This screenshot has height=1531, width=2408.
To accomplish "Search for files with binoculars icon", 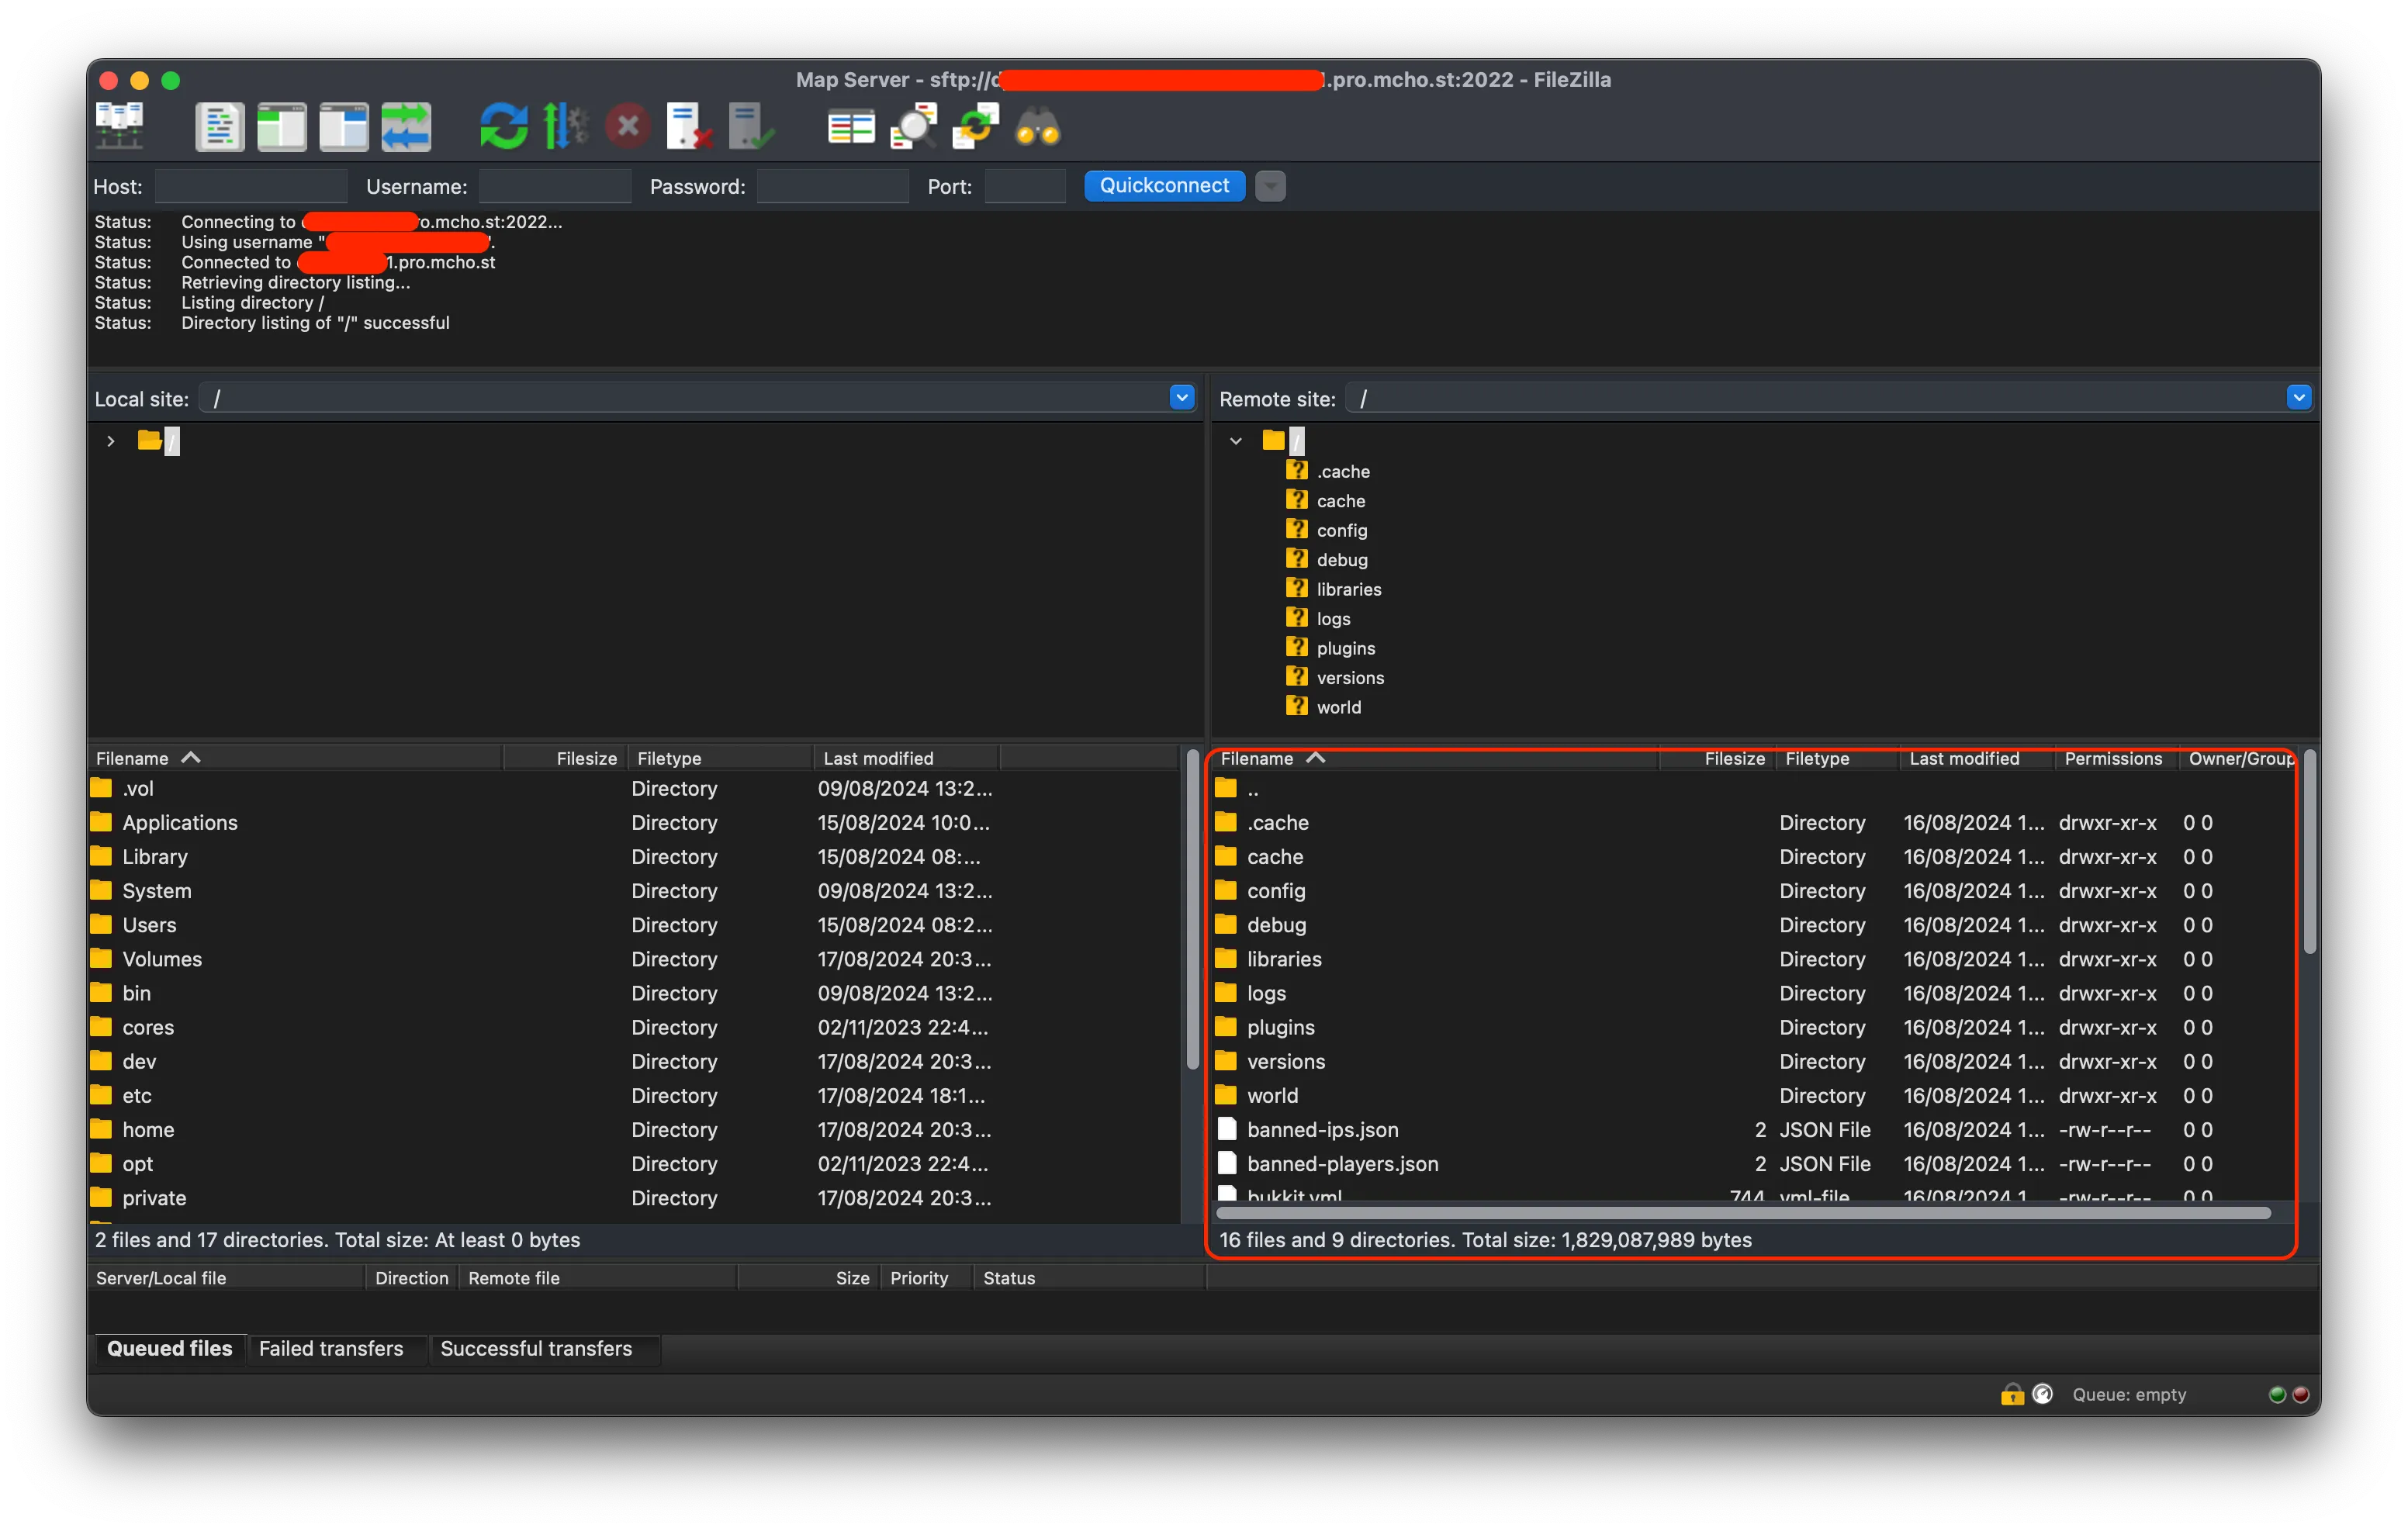I will [x=1037, y=126].
